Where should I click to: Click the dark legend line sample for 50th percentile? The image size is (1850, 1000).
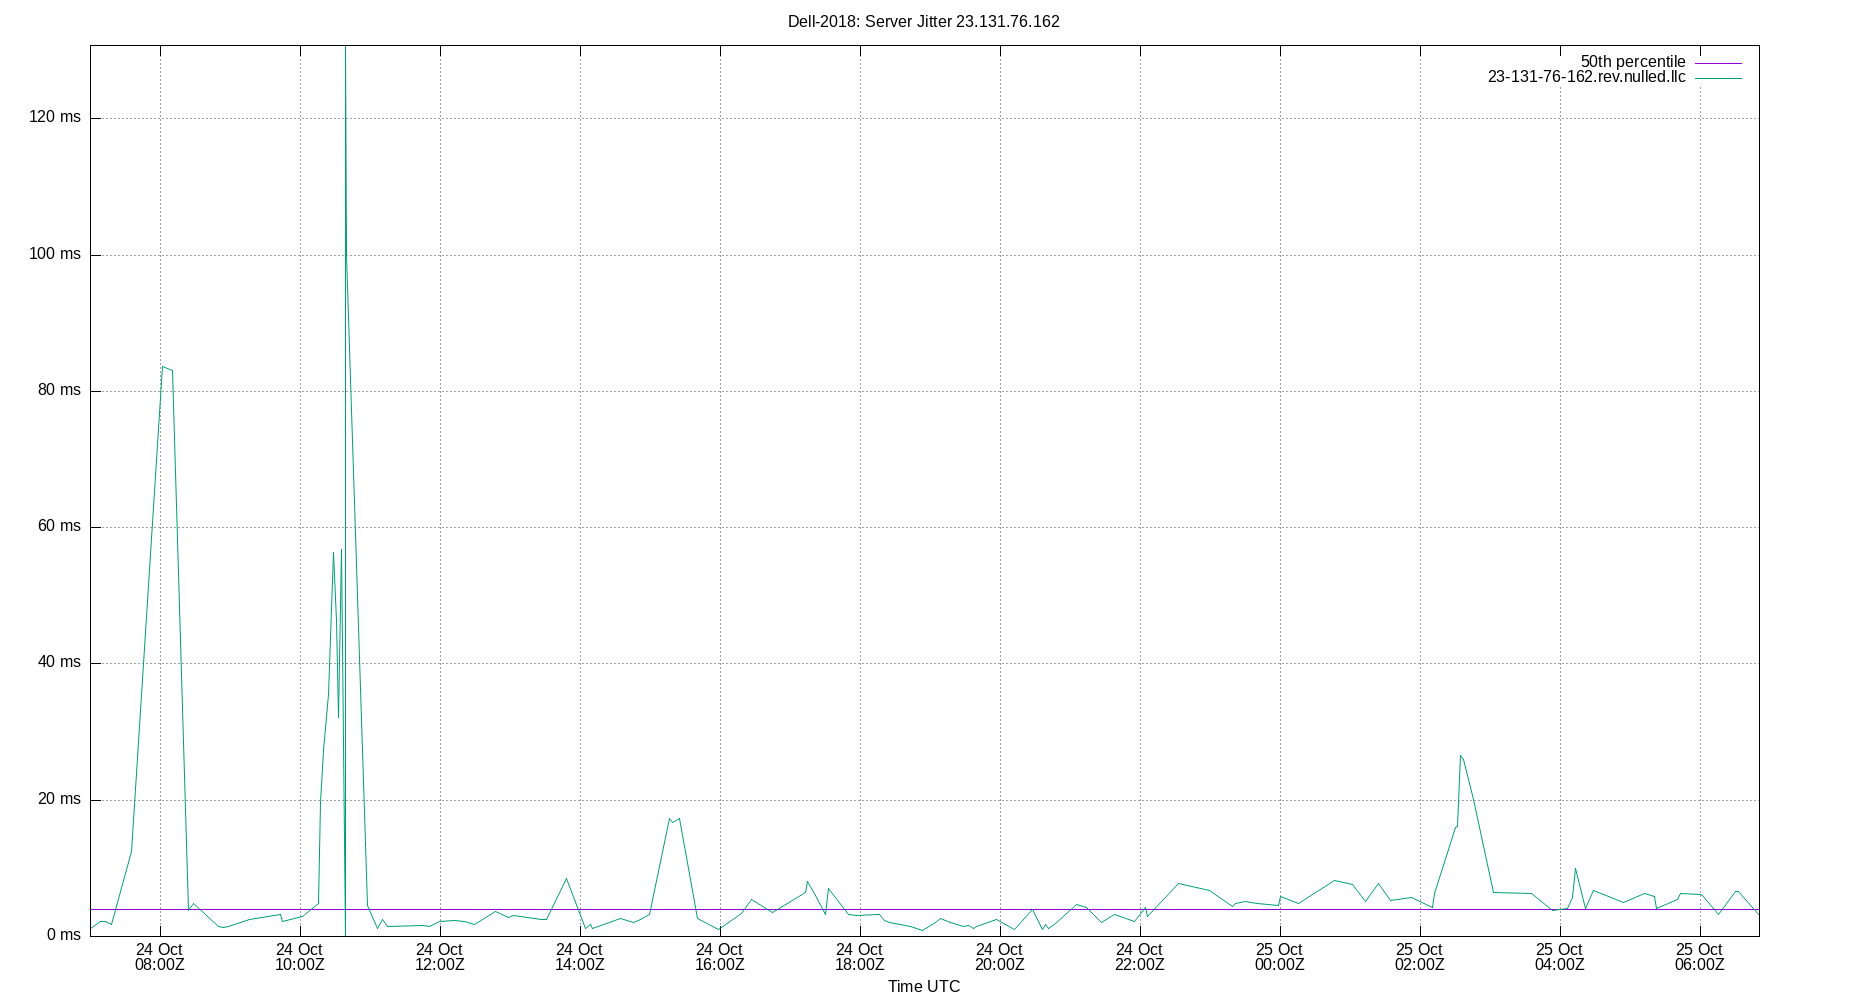[1718, 63]
